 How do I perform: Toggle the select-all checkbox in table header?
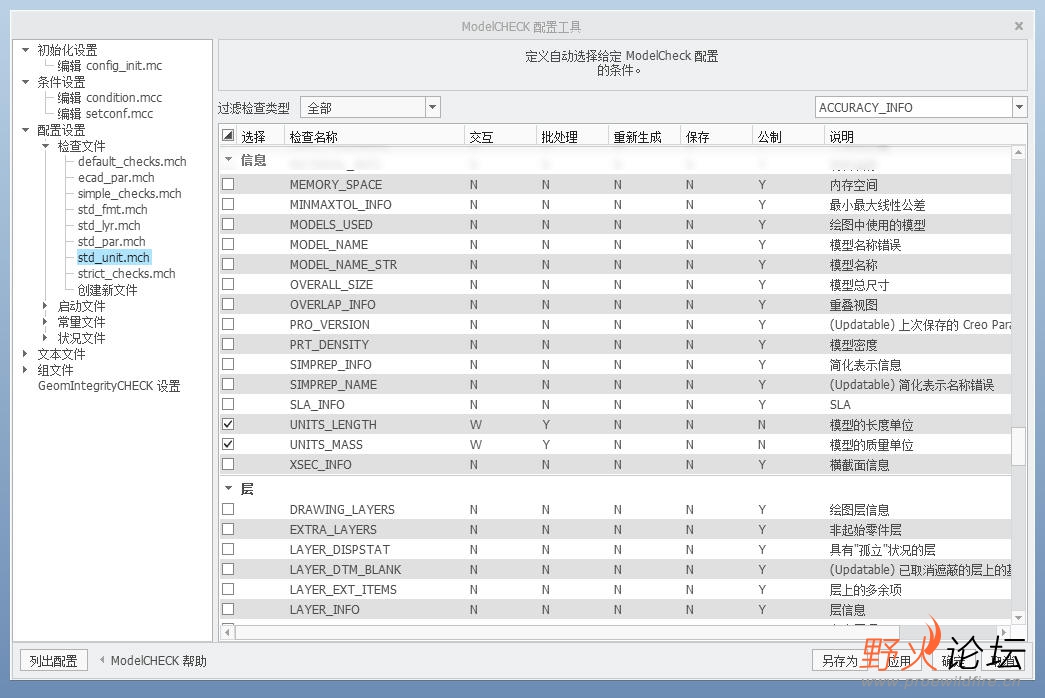(228, 135)
